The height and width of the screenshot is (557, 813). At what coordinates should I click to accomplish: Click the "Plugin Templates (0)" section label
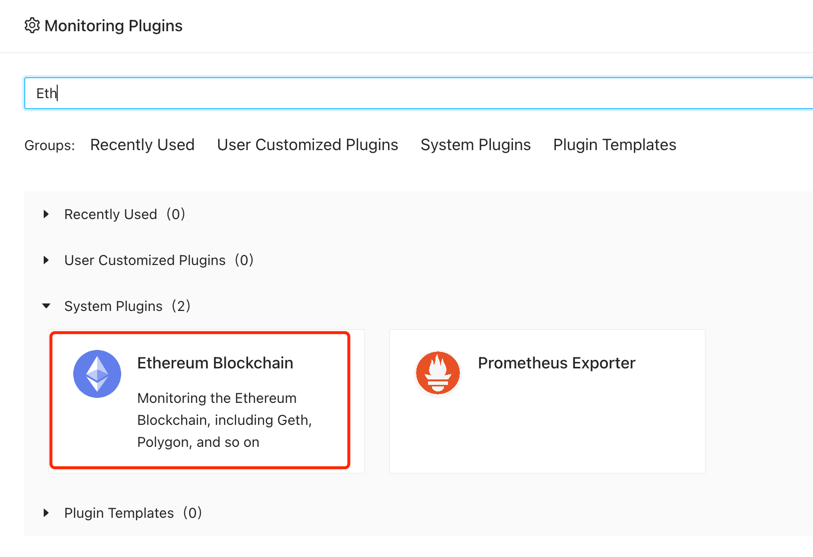(132, 513)
